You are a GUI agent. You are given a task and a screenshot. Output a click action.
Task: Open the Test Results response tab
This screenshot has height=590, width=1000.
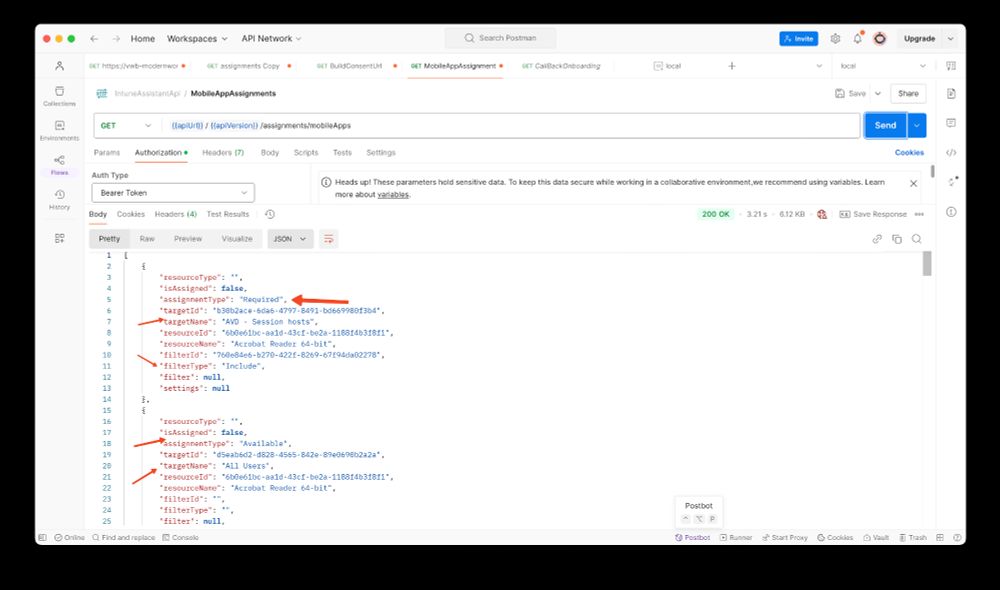(228, 214)
